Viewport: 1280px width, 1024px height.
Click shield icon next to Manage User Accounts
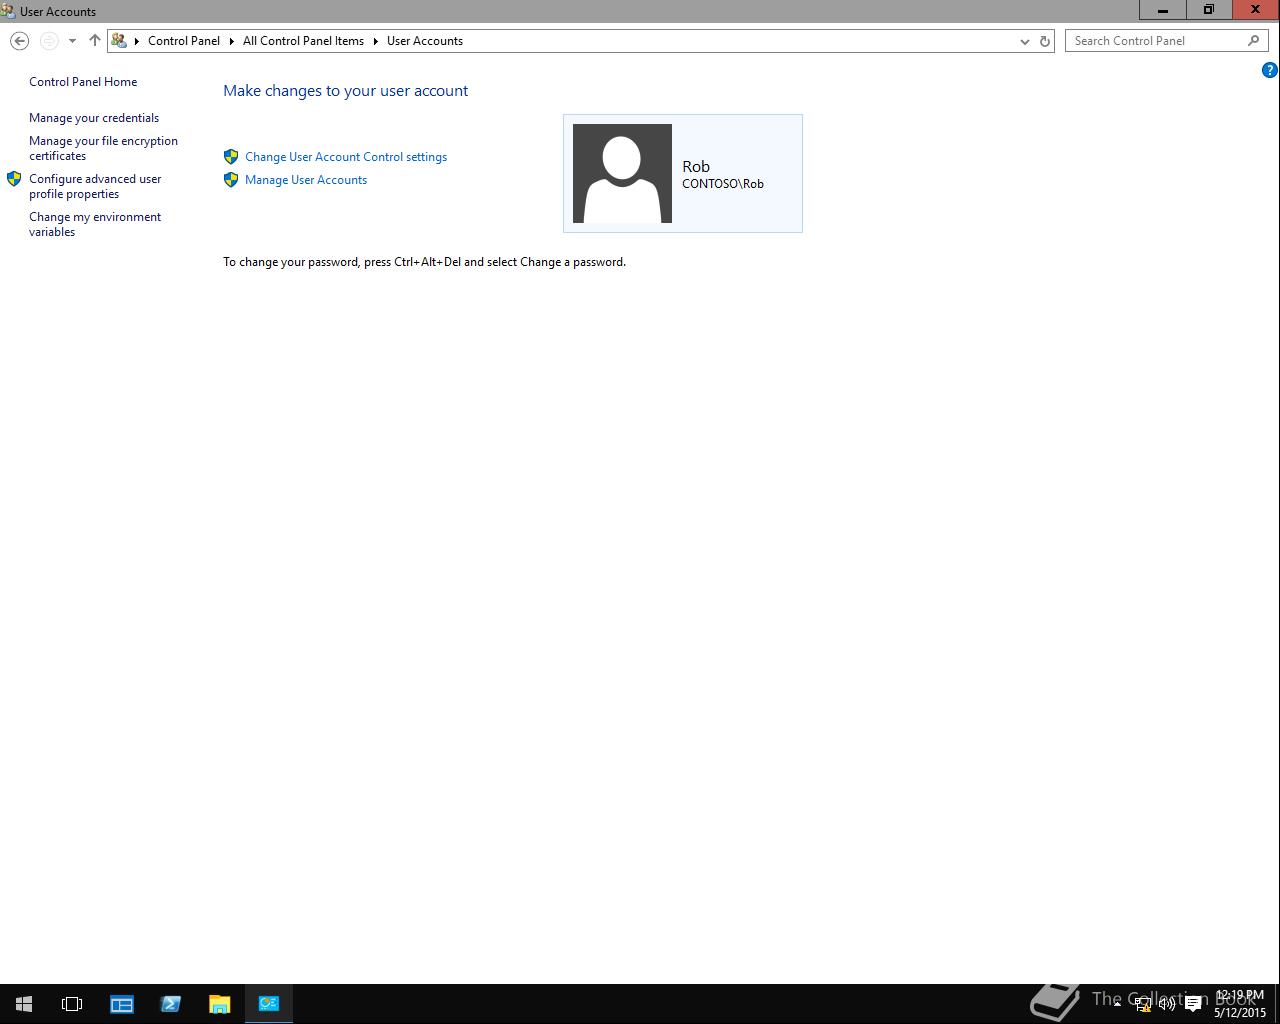coord(231,180)
